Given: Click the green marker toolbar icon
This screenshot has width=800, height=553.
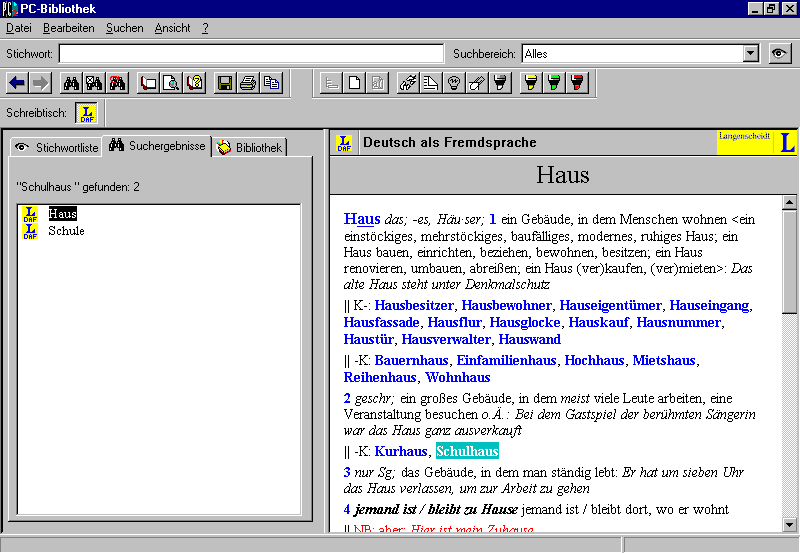Looking at the screenshot, I should (554, 83).
